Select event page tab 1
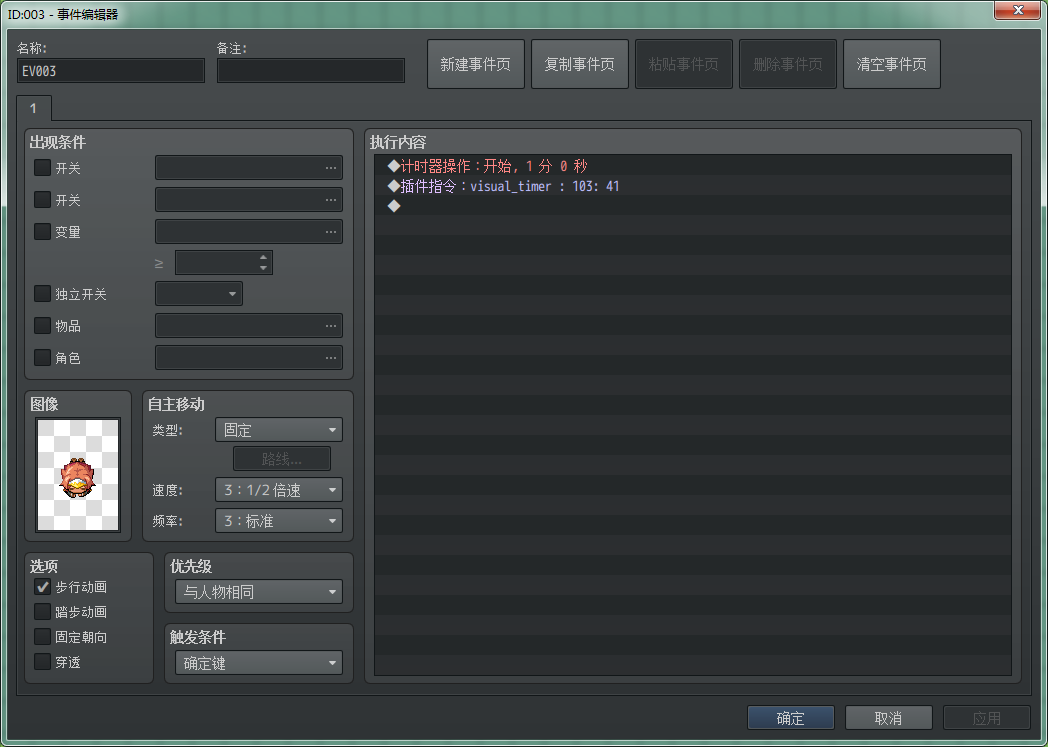The image size is (1048, 747). (33, 108)
